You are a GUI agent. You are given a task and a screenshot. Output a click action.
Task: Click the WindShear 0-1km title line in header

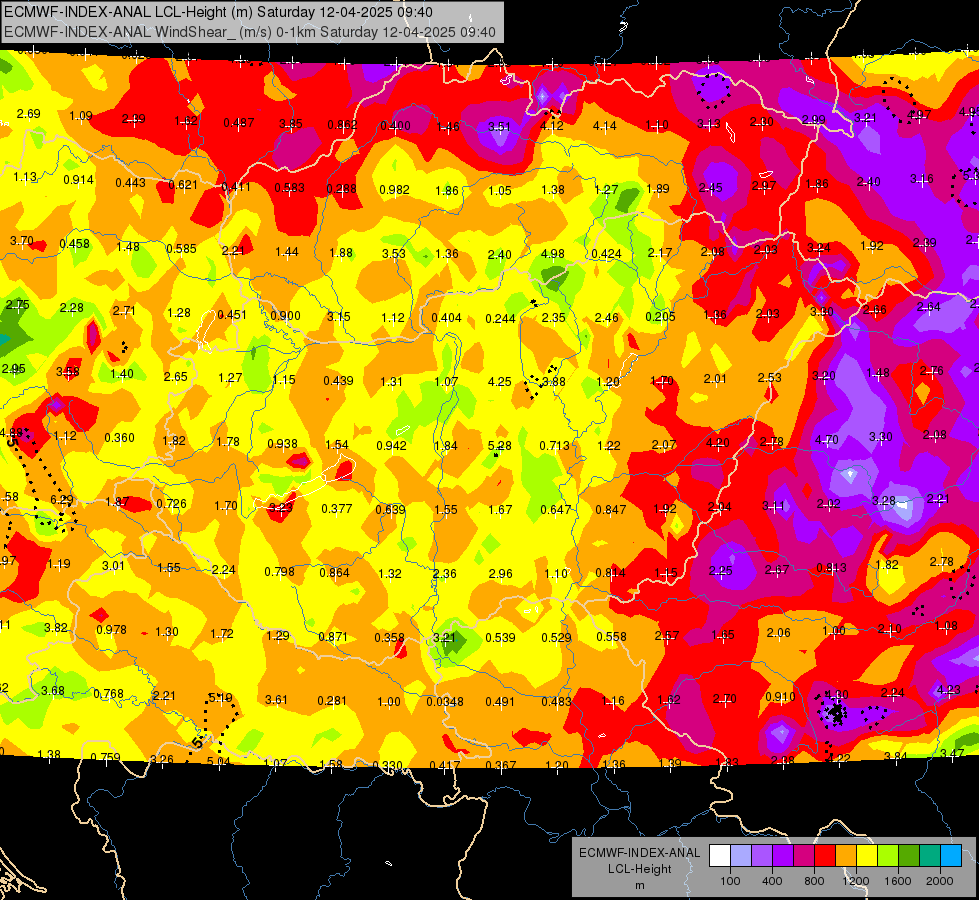pyautogui.click(x=250, y=32)
